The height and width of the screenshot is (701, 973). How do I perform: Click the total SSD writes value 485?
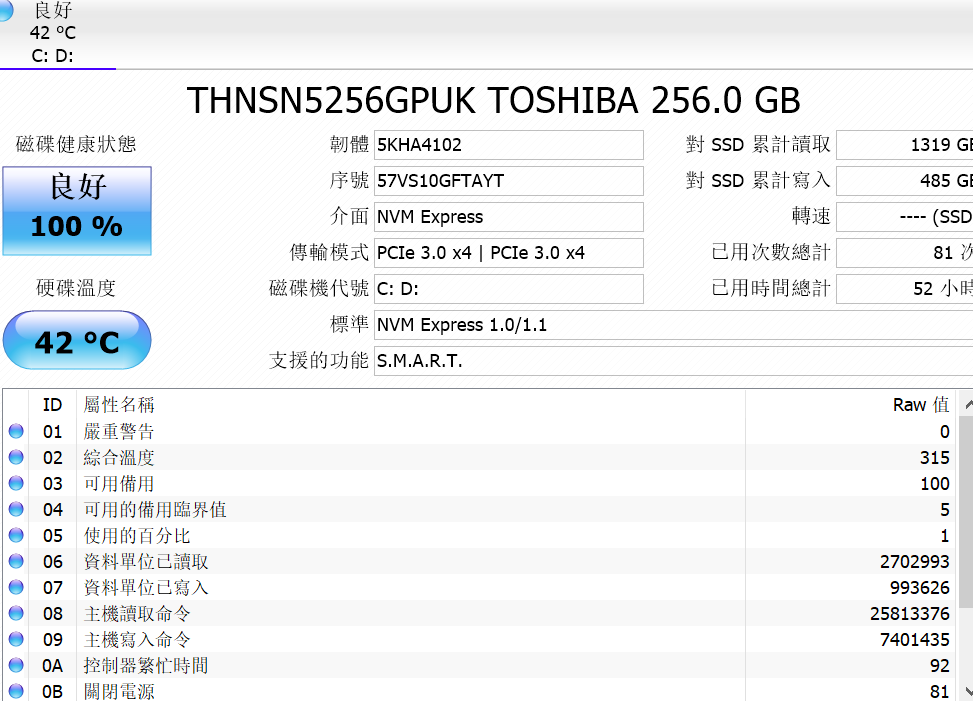point(905,181)
